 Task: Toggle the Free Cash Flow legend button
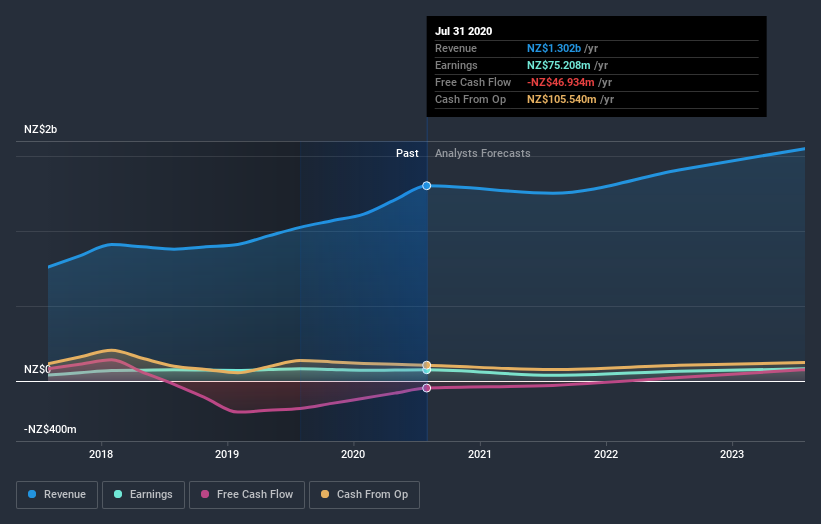pos(247,495)
